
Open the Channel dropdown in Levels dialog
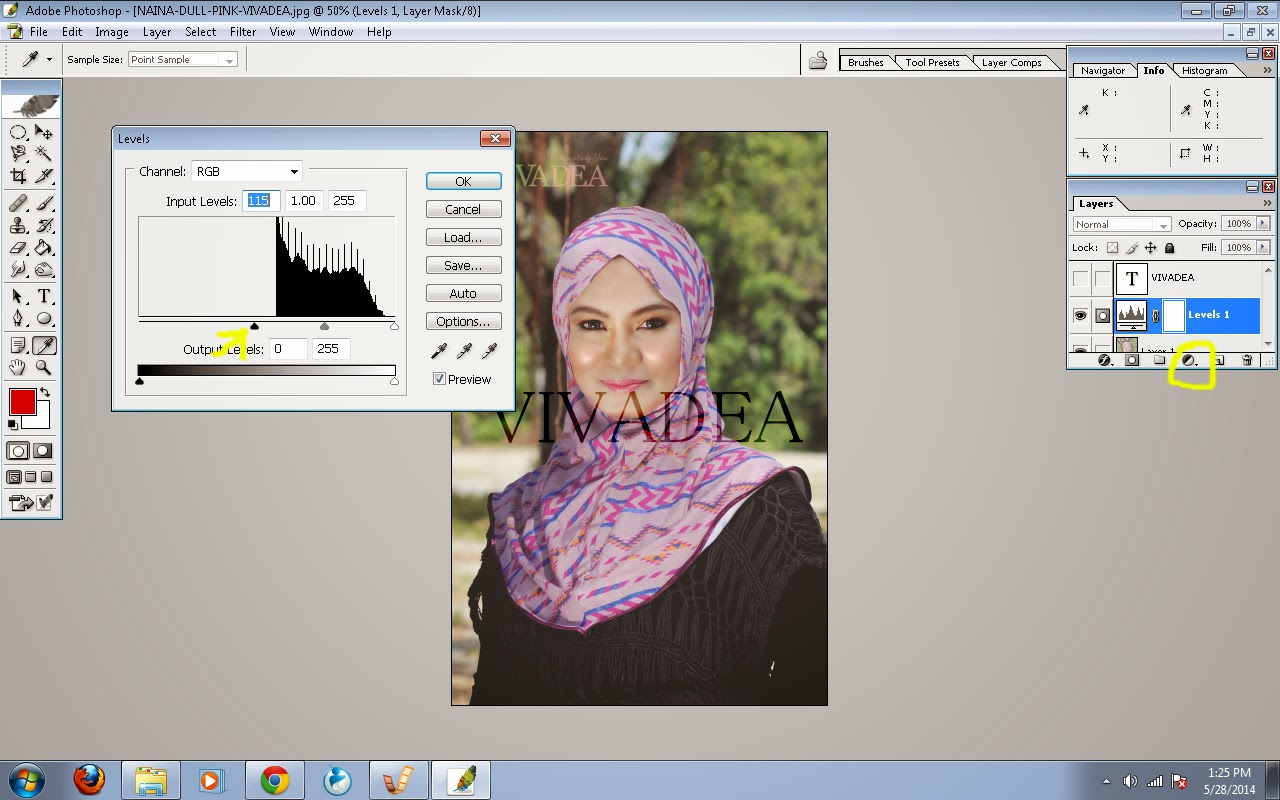pyautogui.click(x=246, y=171)
